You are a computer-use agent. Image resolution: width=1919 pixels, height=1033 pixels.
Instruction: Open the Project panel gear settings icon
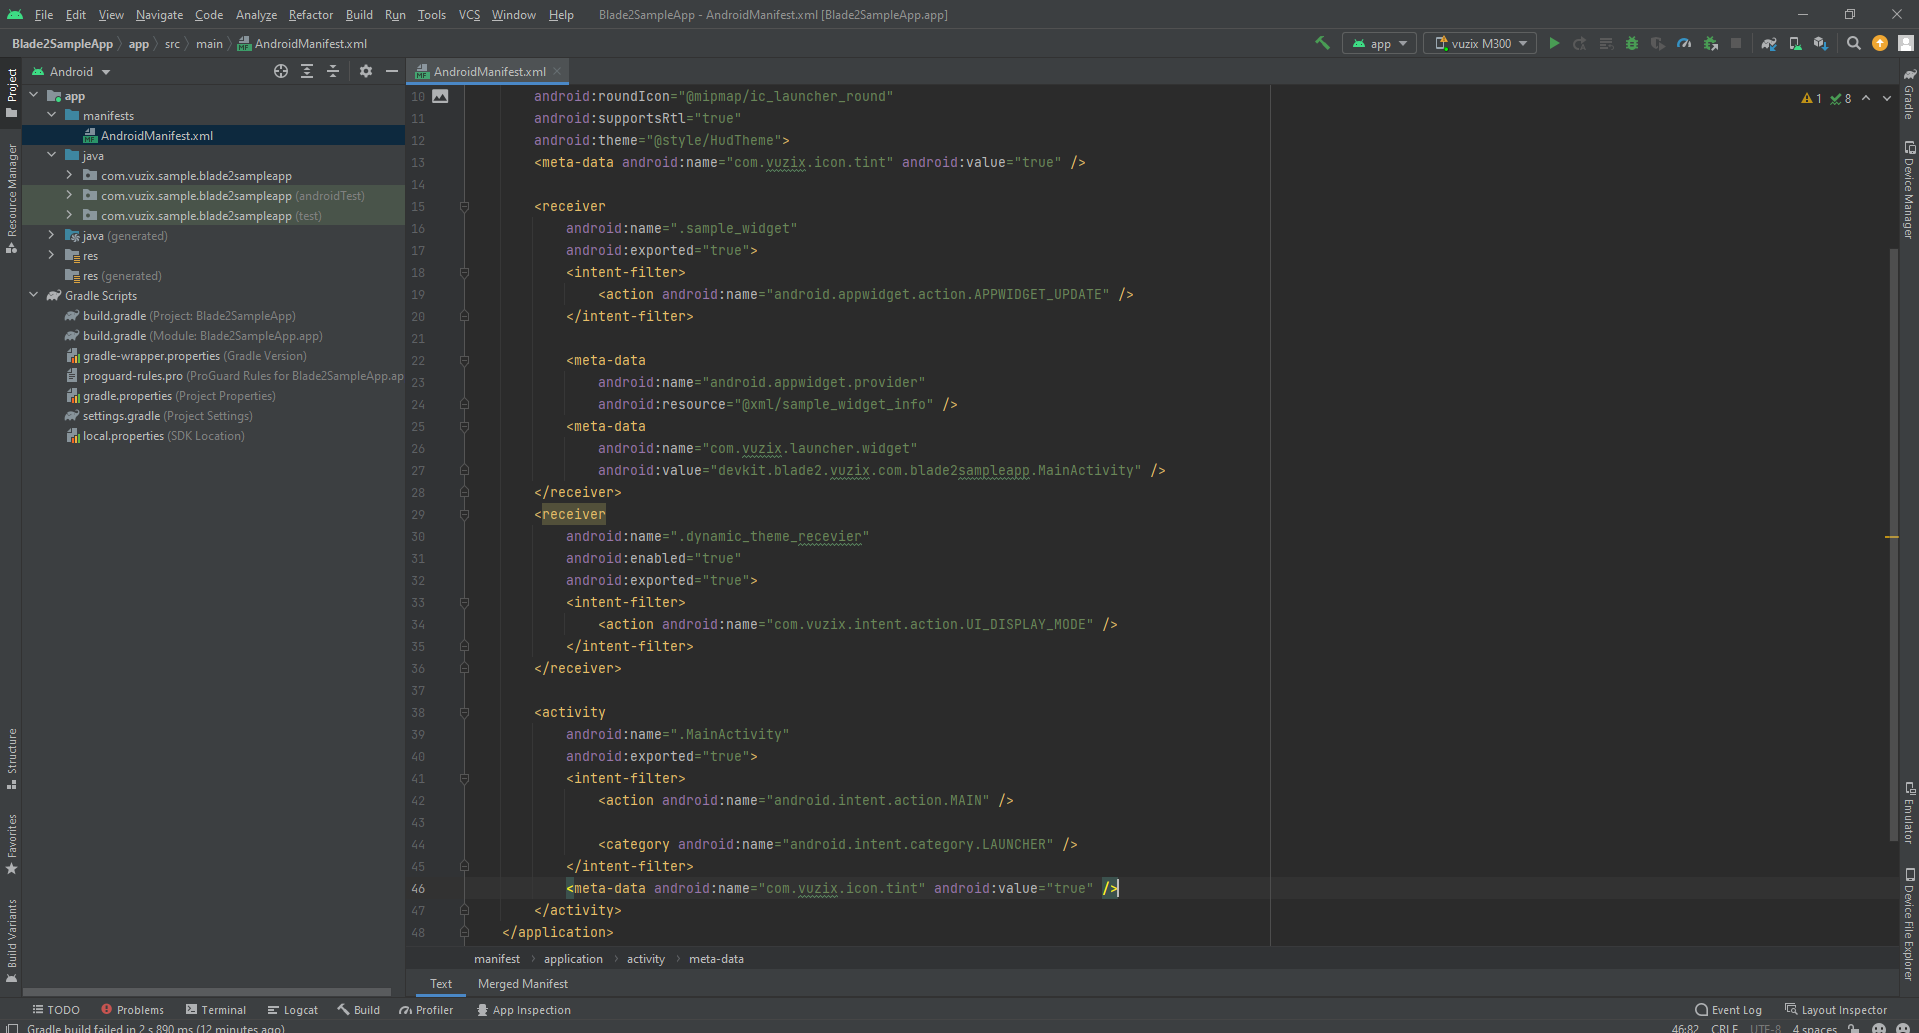click(x=366, y=71)
